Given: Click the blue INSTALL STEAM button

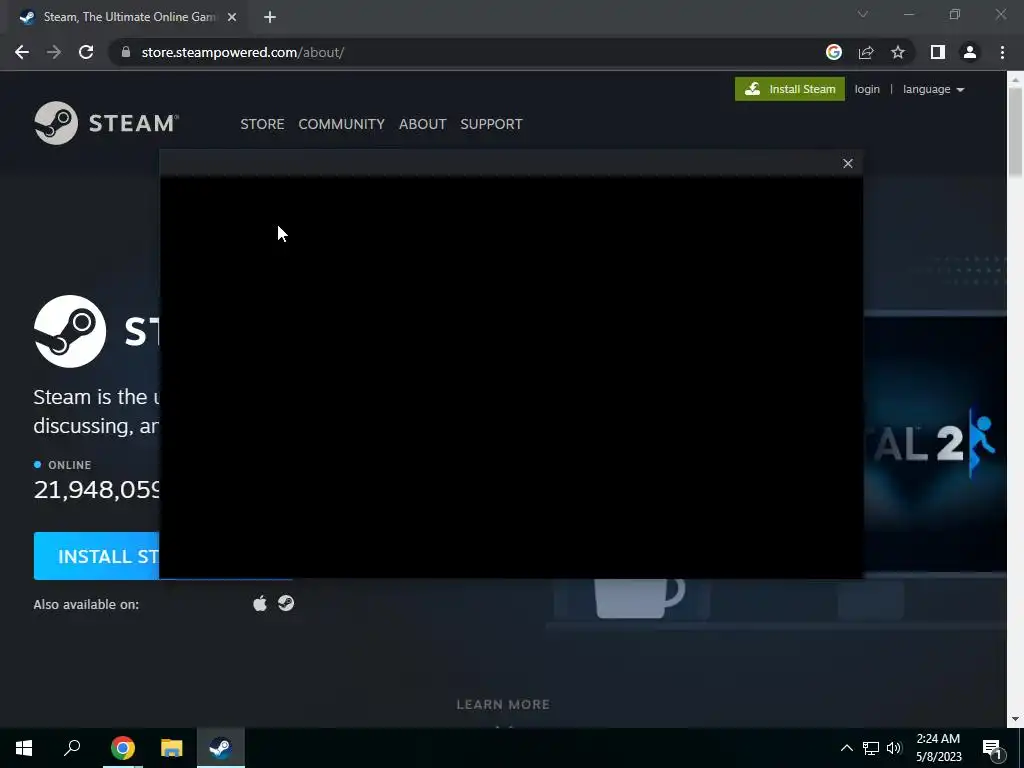Looking at the screenshot, I should [97, 556].
